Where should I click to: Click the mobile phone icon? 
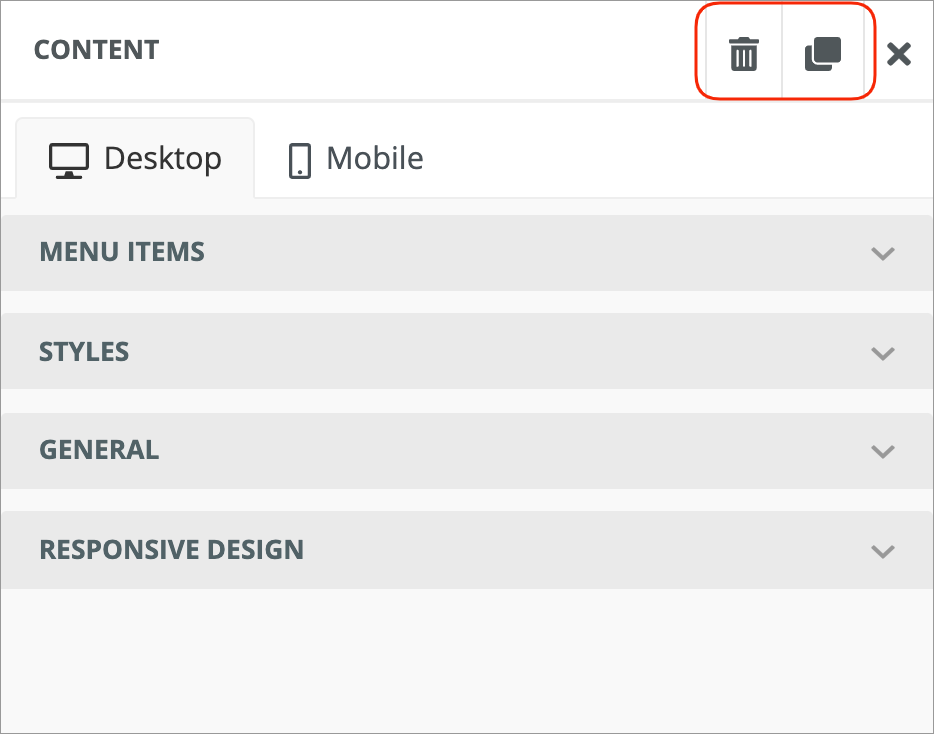pos(299,160)
